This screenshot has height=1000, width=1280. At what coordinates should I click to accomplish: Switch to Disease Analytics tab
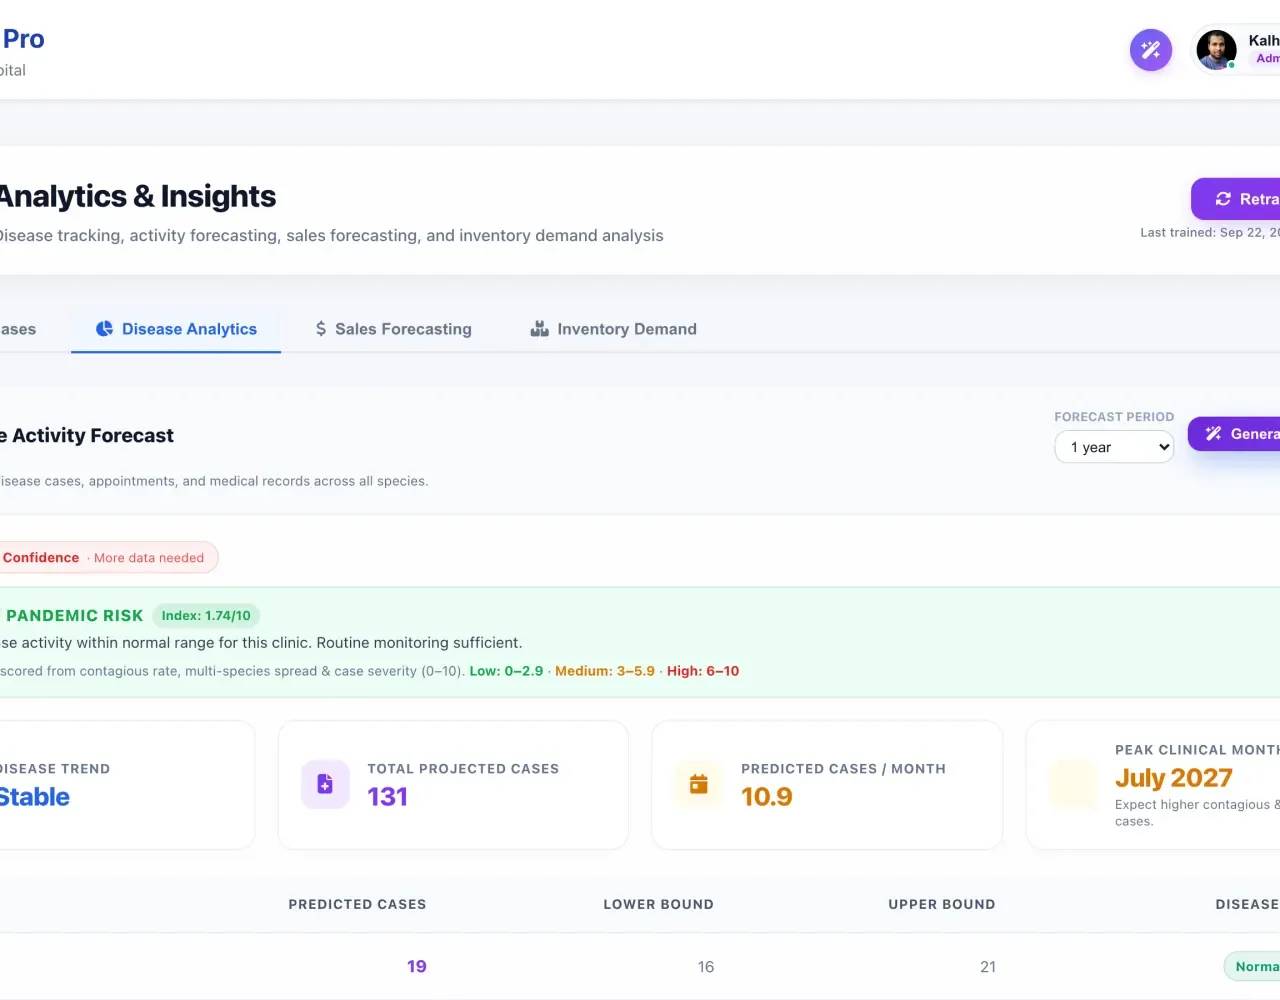click(x=176, y=329)
